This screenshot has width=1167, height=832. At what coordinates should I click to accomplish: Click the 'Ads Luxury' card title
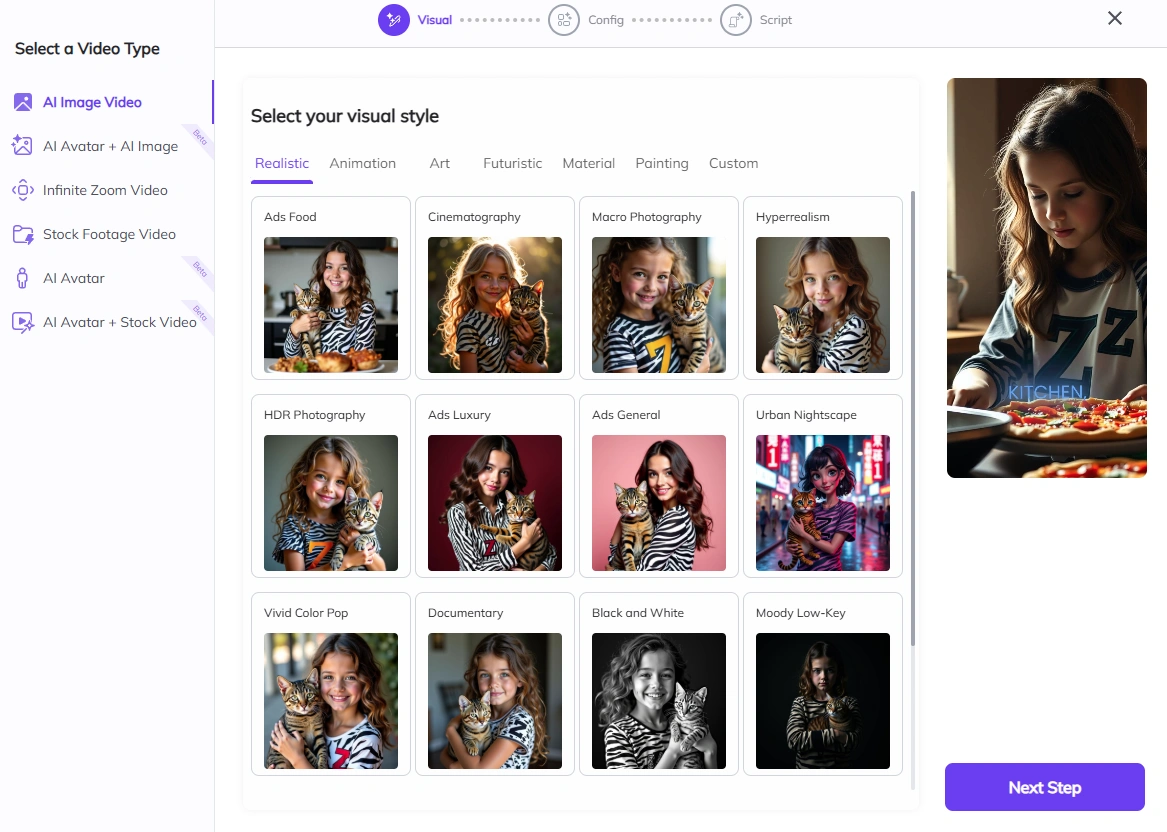[459, 415]
